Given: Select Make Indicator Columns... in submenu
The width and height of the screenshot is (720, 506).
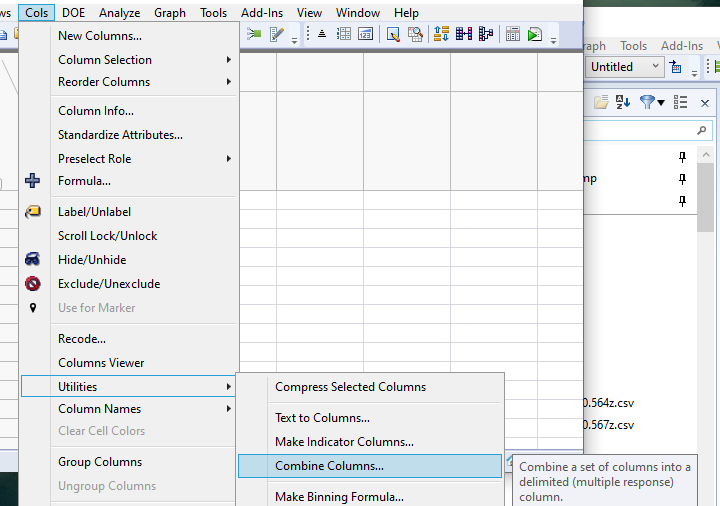Looking at the screenshot, I should point(344,442).
